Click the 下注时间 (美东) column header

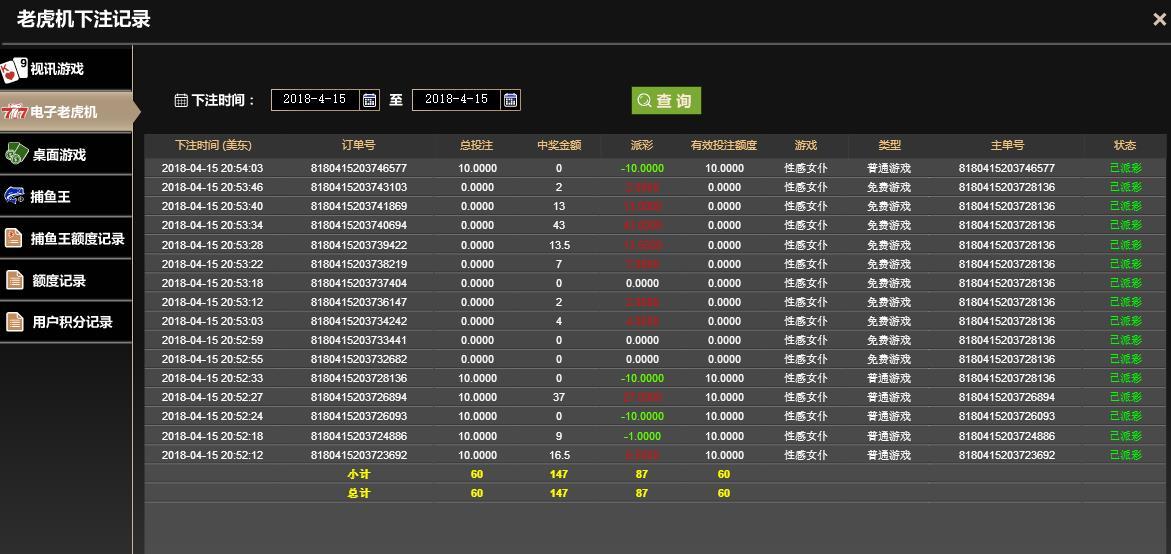click(213, 145)
